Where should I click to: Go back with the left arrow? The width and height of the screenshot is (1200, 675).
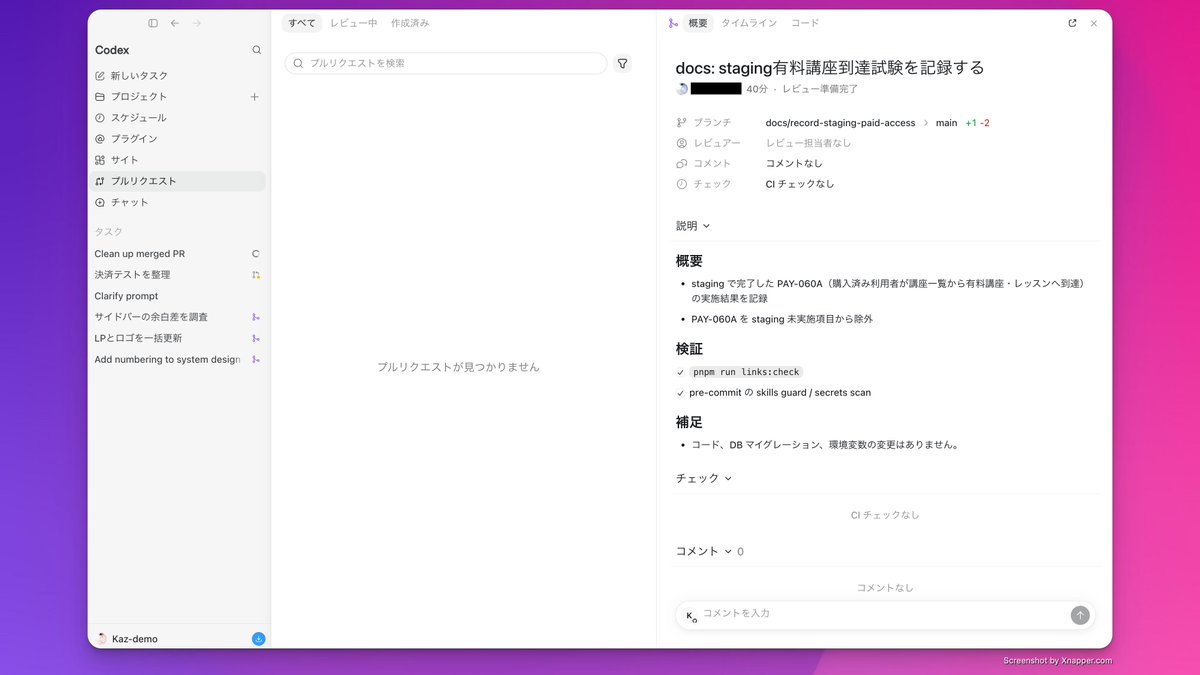tap(175, 23)
